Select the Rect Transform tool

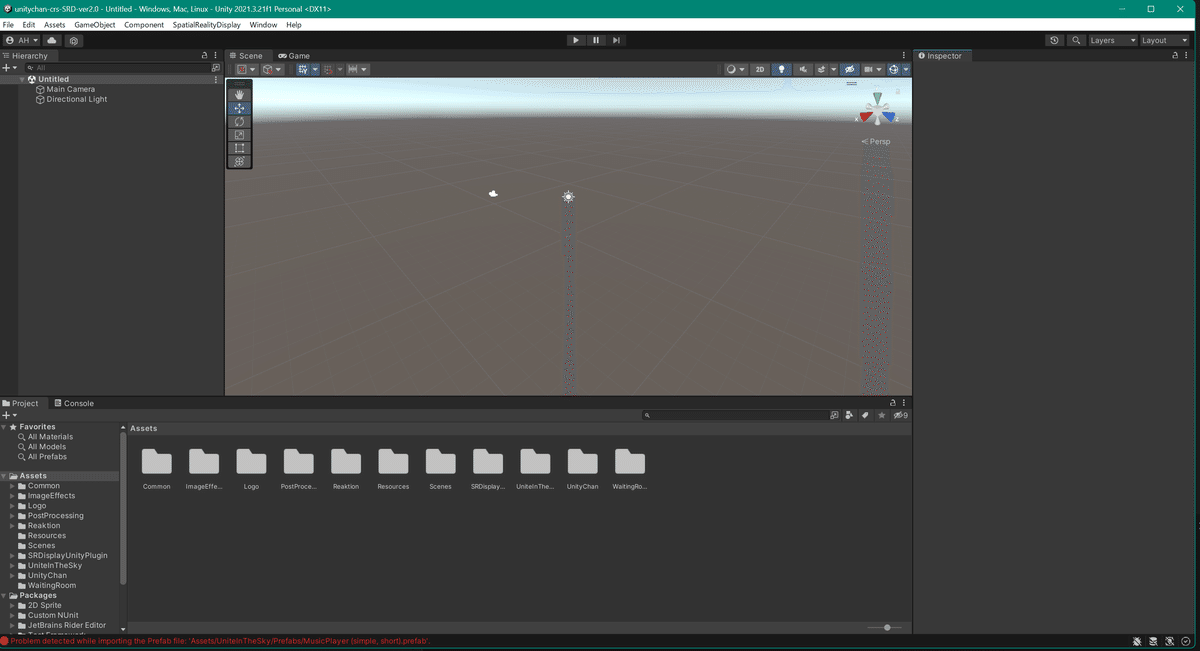tap(239, 147)
